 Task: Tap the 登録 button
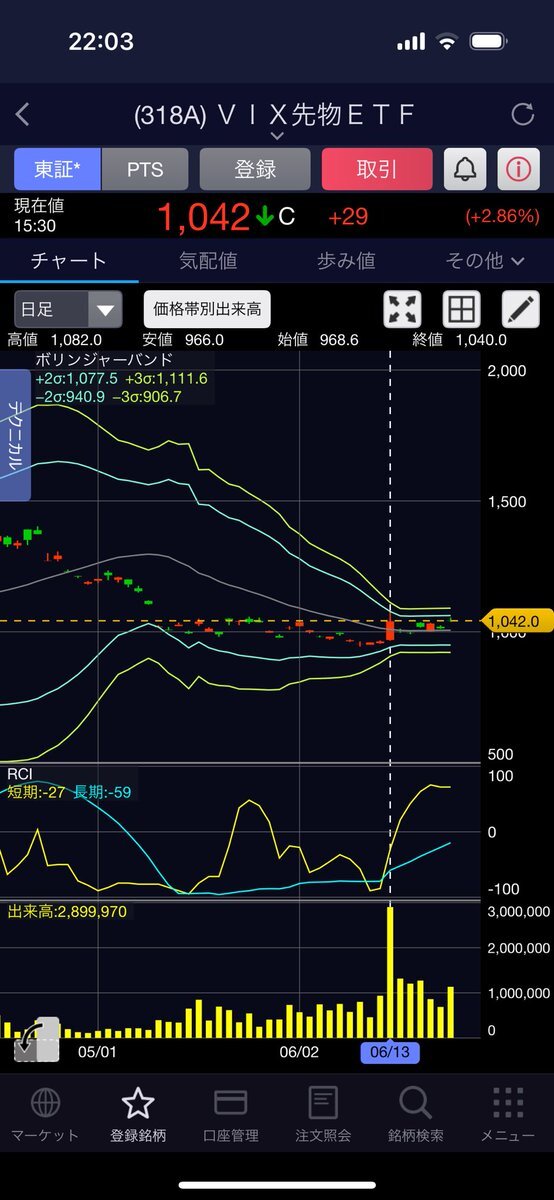[254, 169]
